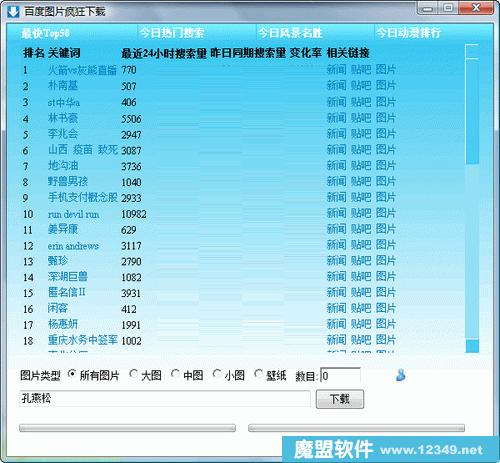500x463 pixels.
Task: Switch to the 今日动漫排行 tab
Action: pos(408,33)
